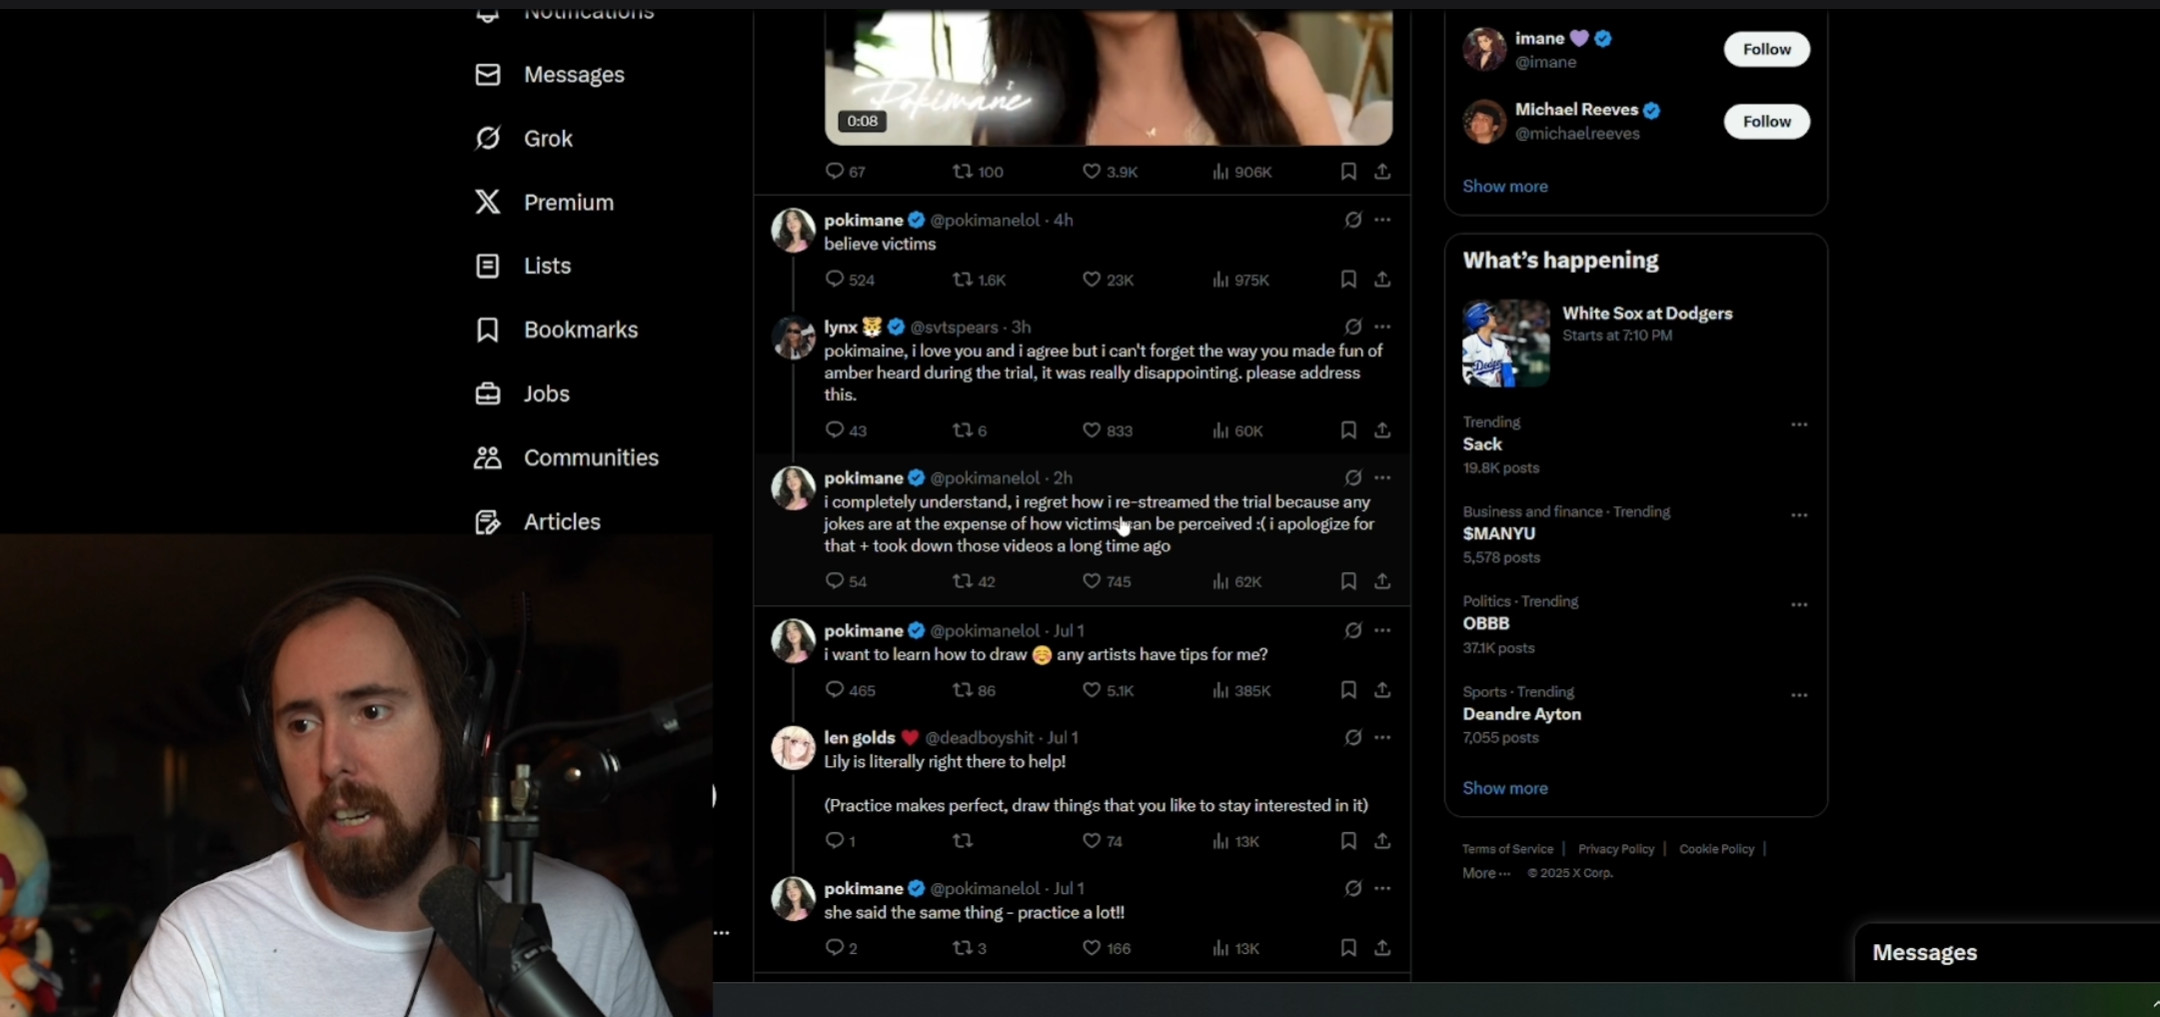The height and width of the screenshot is (1017, 2160).
Task: Open Grok explain on 'believe victims' post
Action: 1352,220
